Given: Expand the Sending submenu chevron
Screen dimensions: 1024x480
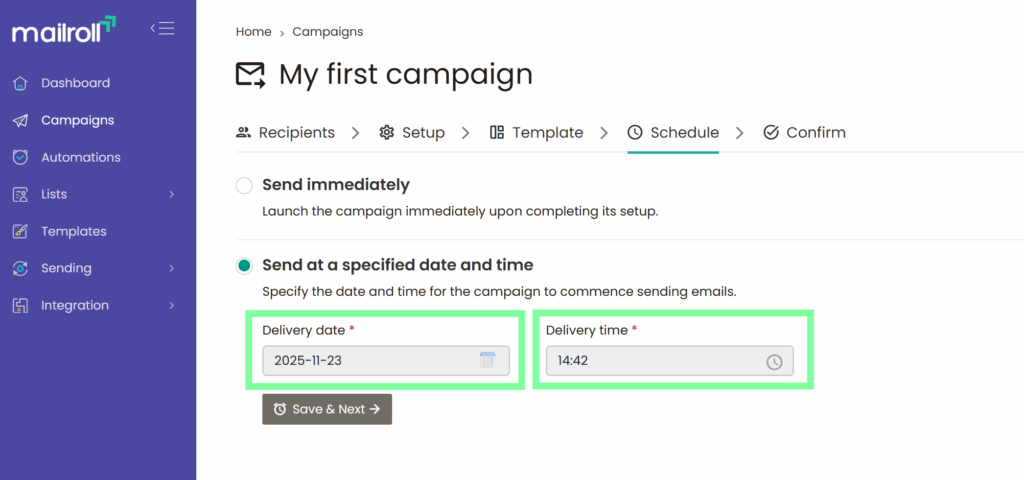Looking at the screenshot, I should (172, 268).
